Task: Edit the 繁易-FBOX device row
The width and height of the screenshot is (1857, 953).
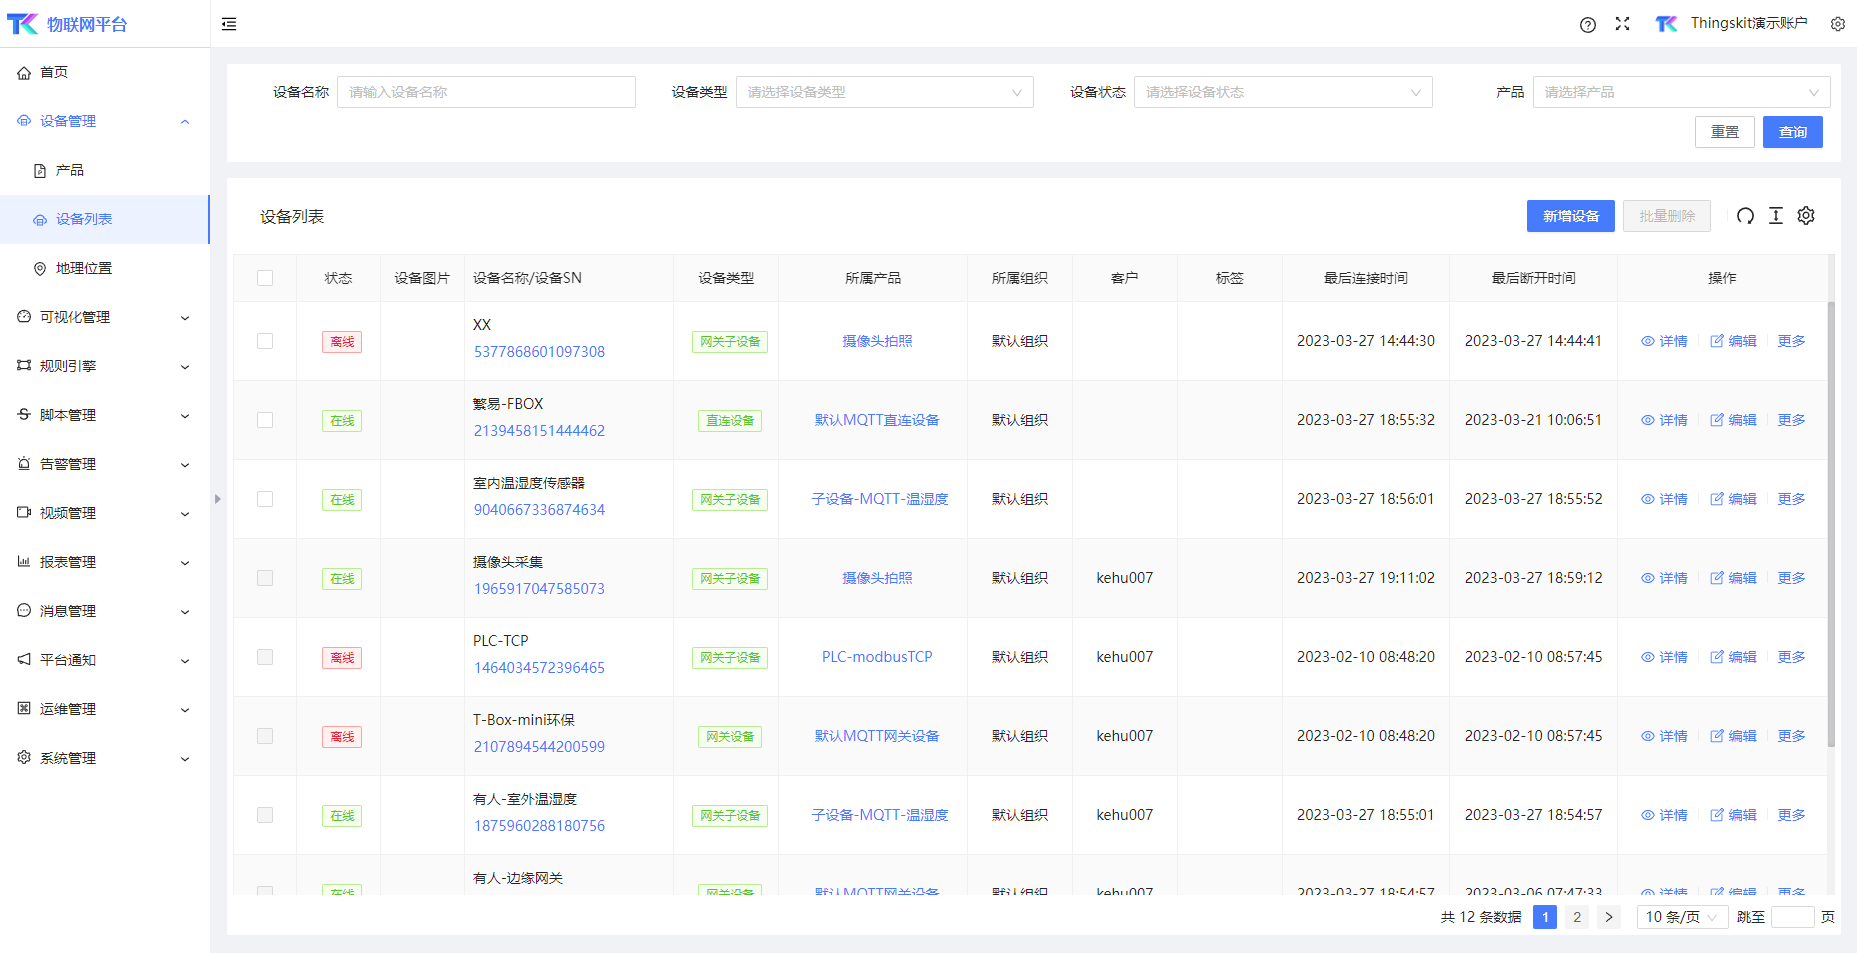Action: pyautogui.click(x=1733, y=421)
